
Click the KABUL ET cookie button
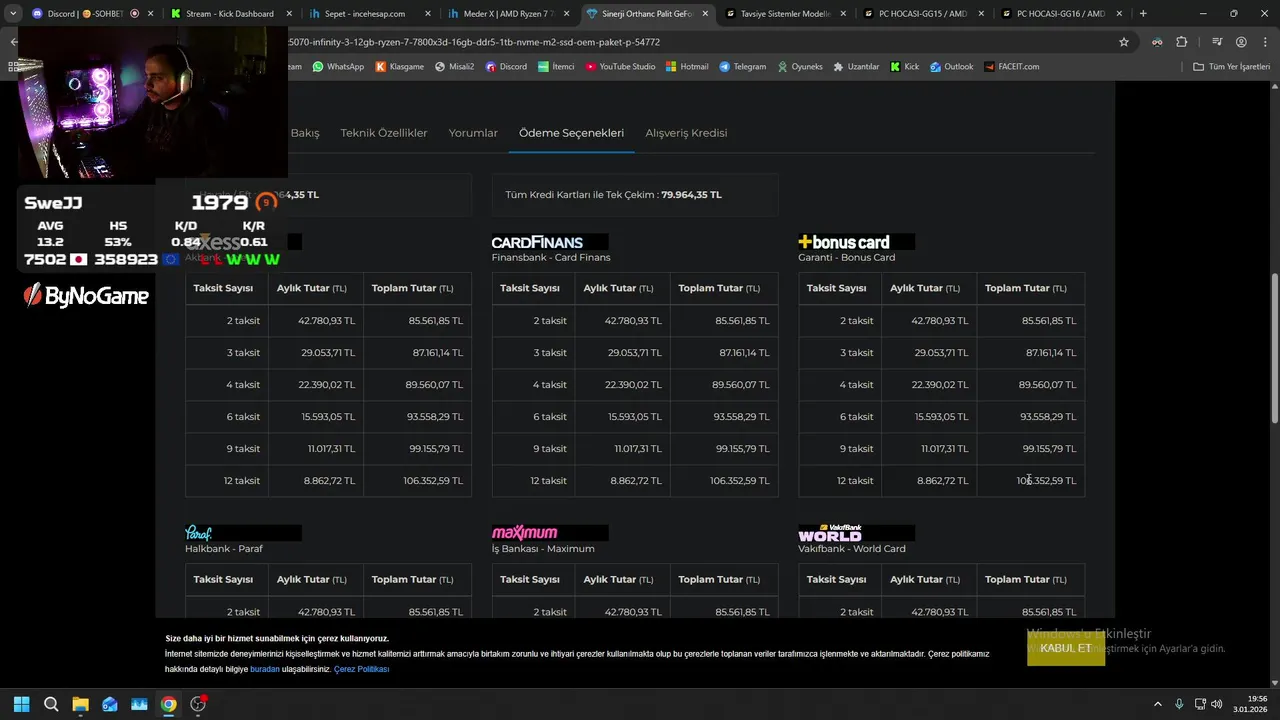click(x=1066, y=648)
